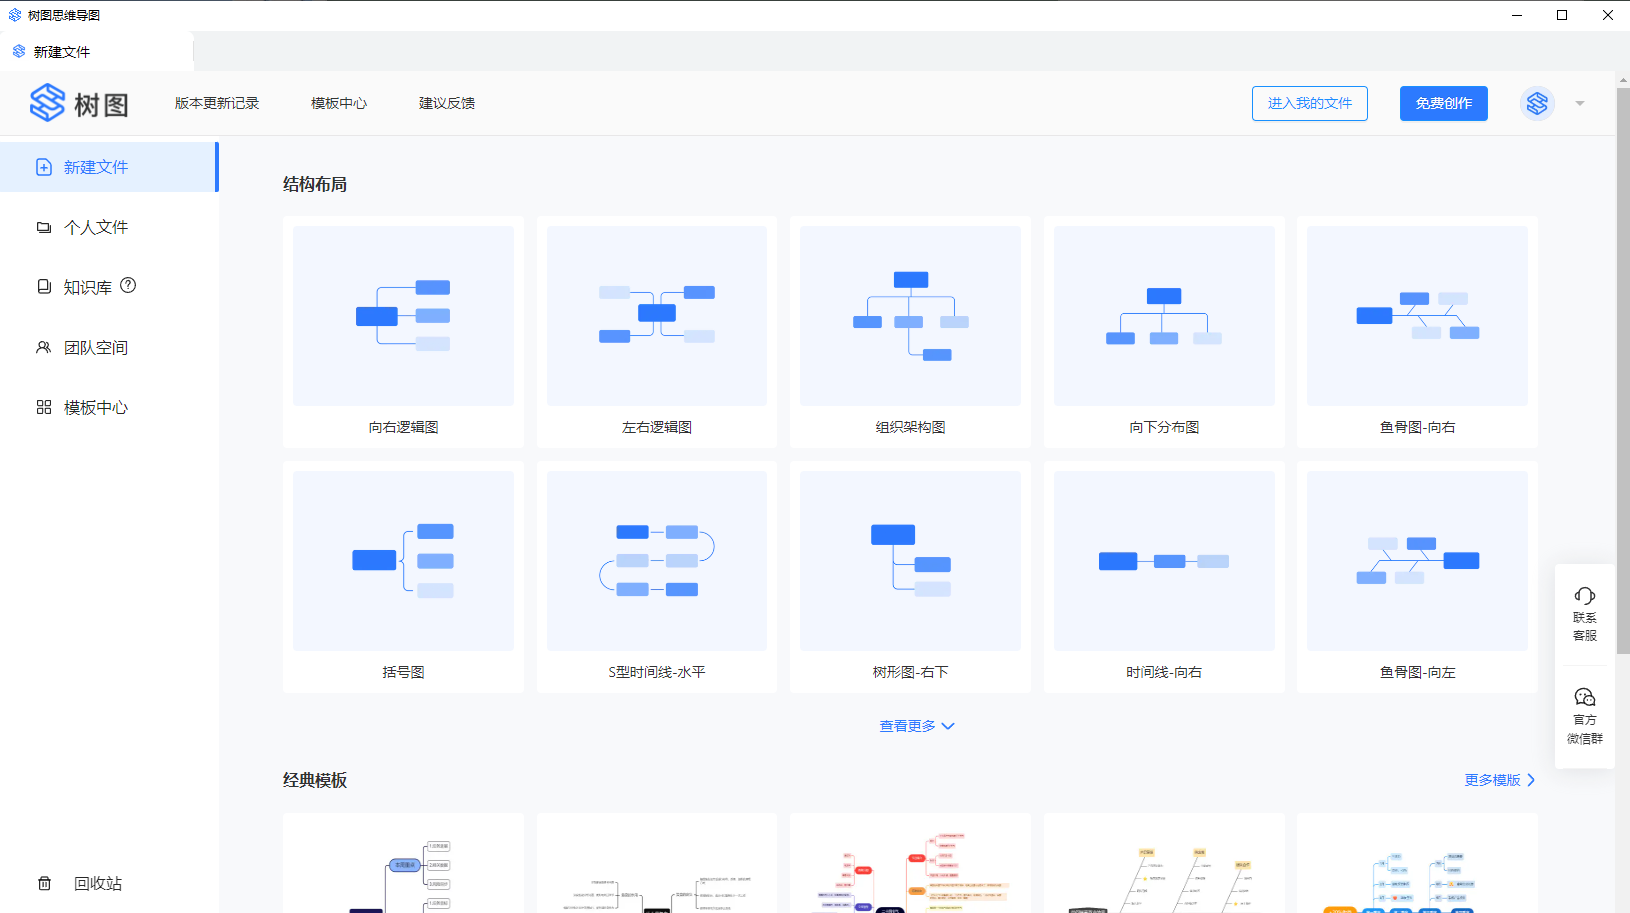Pick the 鱼骨图-向右 layout thumbnail
This screenshot has height=913, width=1630.
[1417, 316]
